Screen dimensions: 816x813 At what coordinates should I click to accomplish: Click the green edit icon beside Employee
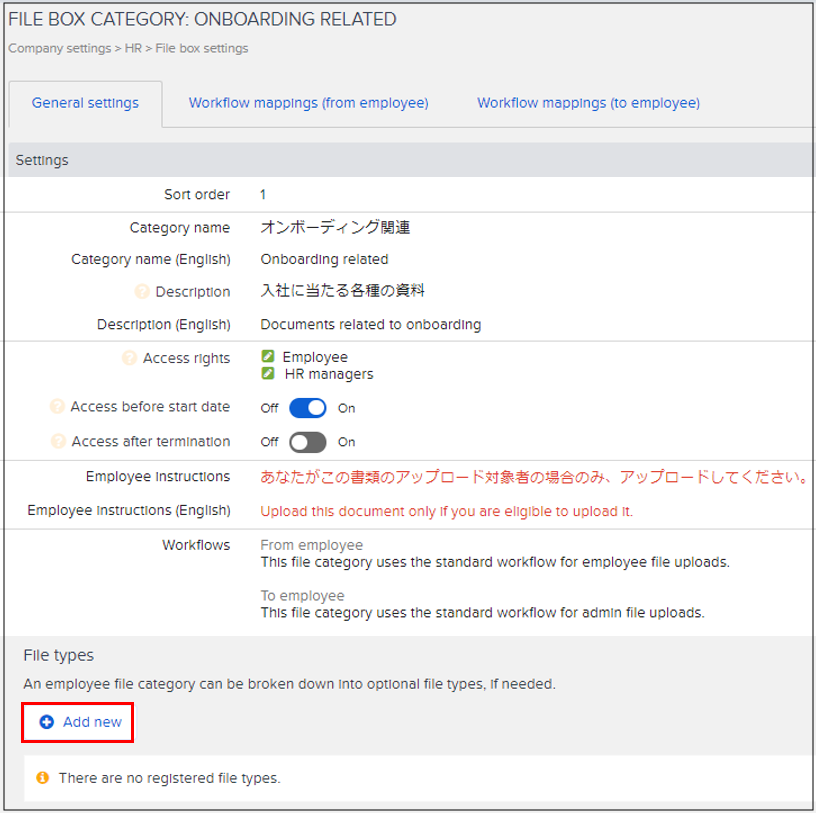[268, 357]
